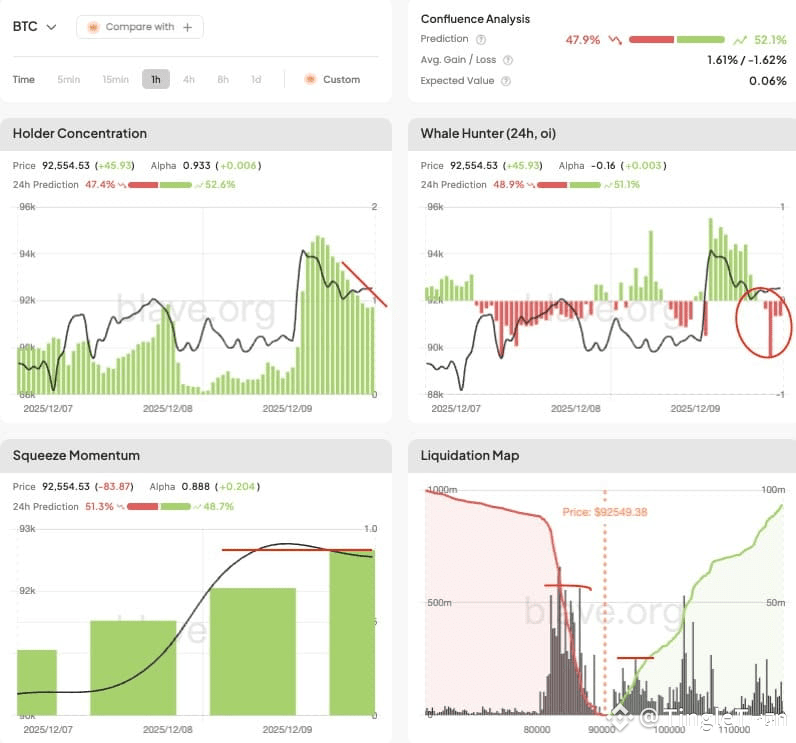
Task: Click the orange icon beside Custom
Action: [x=310, y=79]
